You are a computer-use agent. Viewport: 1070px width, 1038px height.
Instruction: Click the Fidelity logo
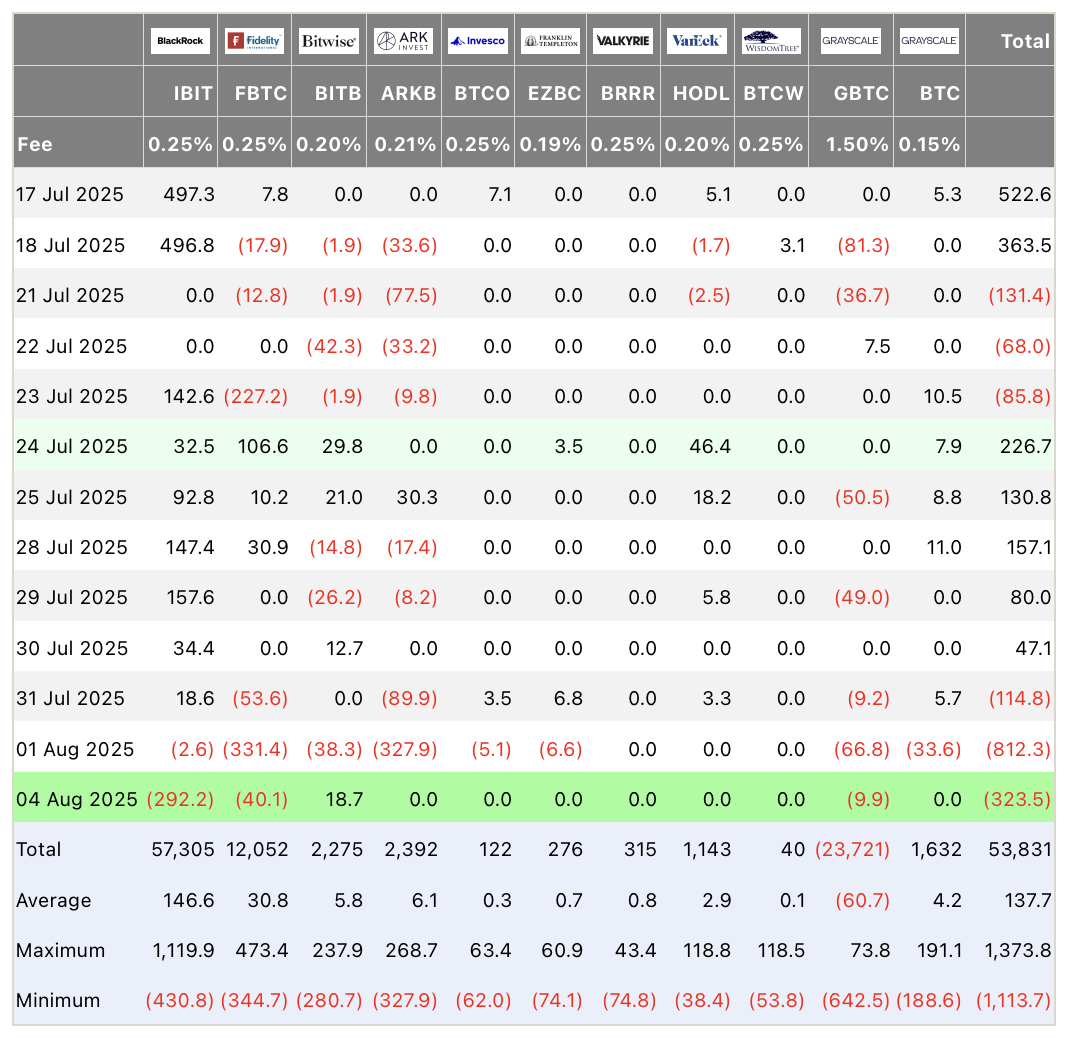point(254,41)
